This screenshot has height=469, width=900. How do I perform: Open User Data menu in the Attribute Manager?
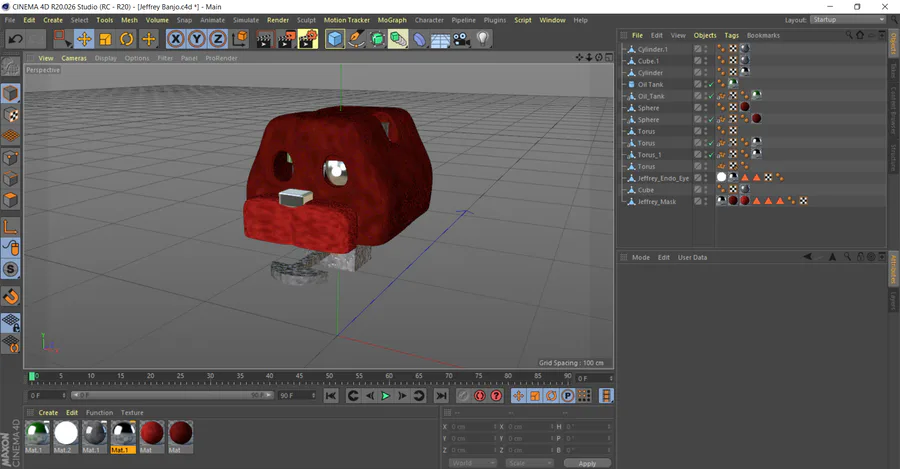(x=692, y=257)
